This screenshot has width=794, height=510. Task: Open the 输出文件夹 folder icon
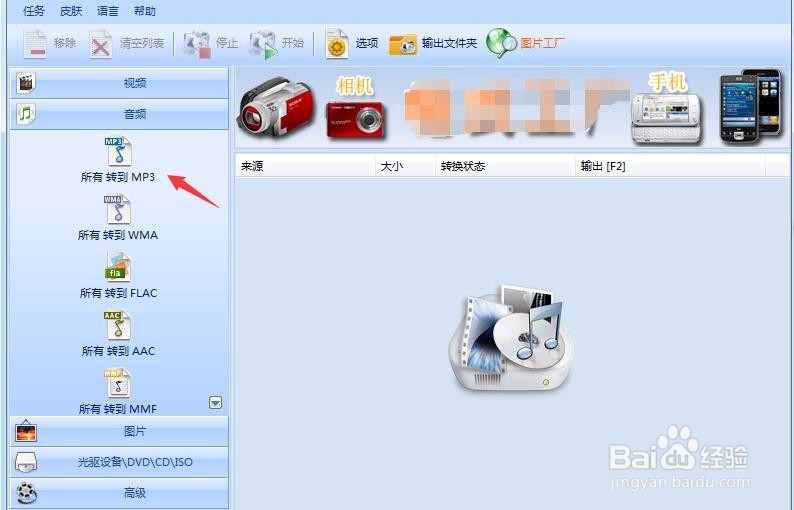pos(403,45)
